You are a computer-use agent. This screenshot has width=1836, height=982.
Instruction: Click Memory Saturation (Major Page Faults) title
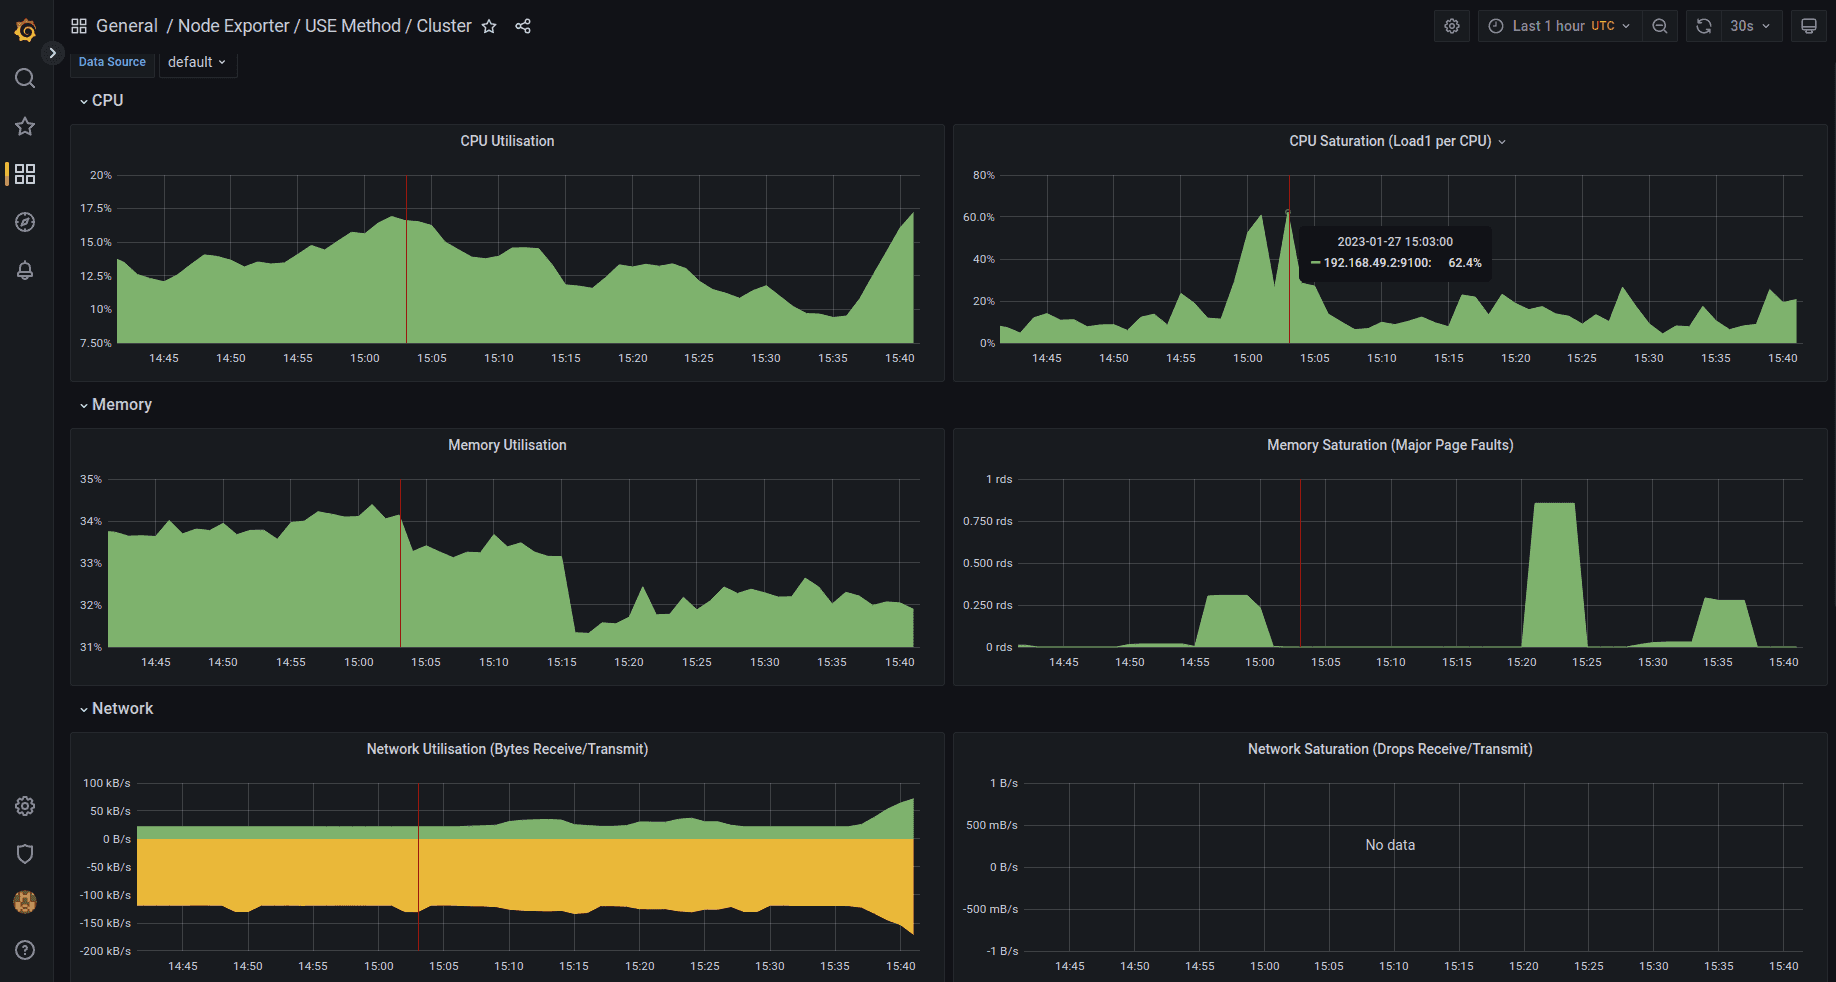pos(1390,445)
